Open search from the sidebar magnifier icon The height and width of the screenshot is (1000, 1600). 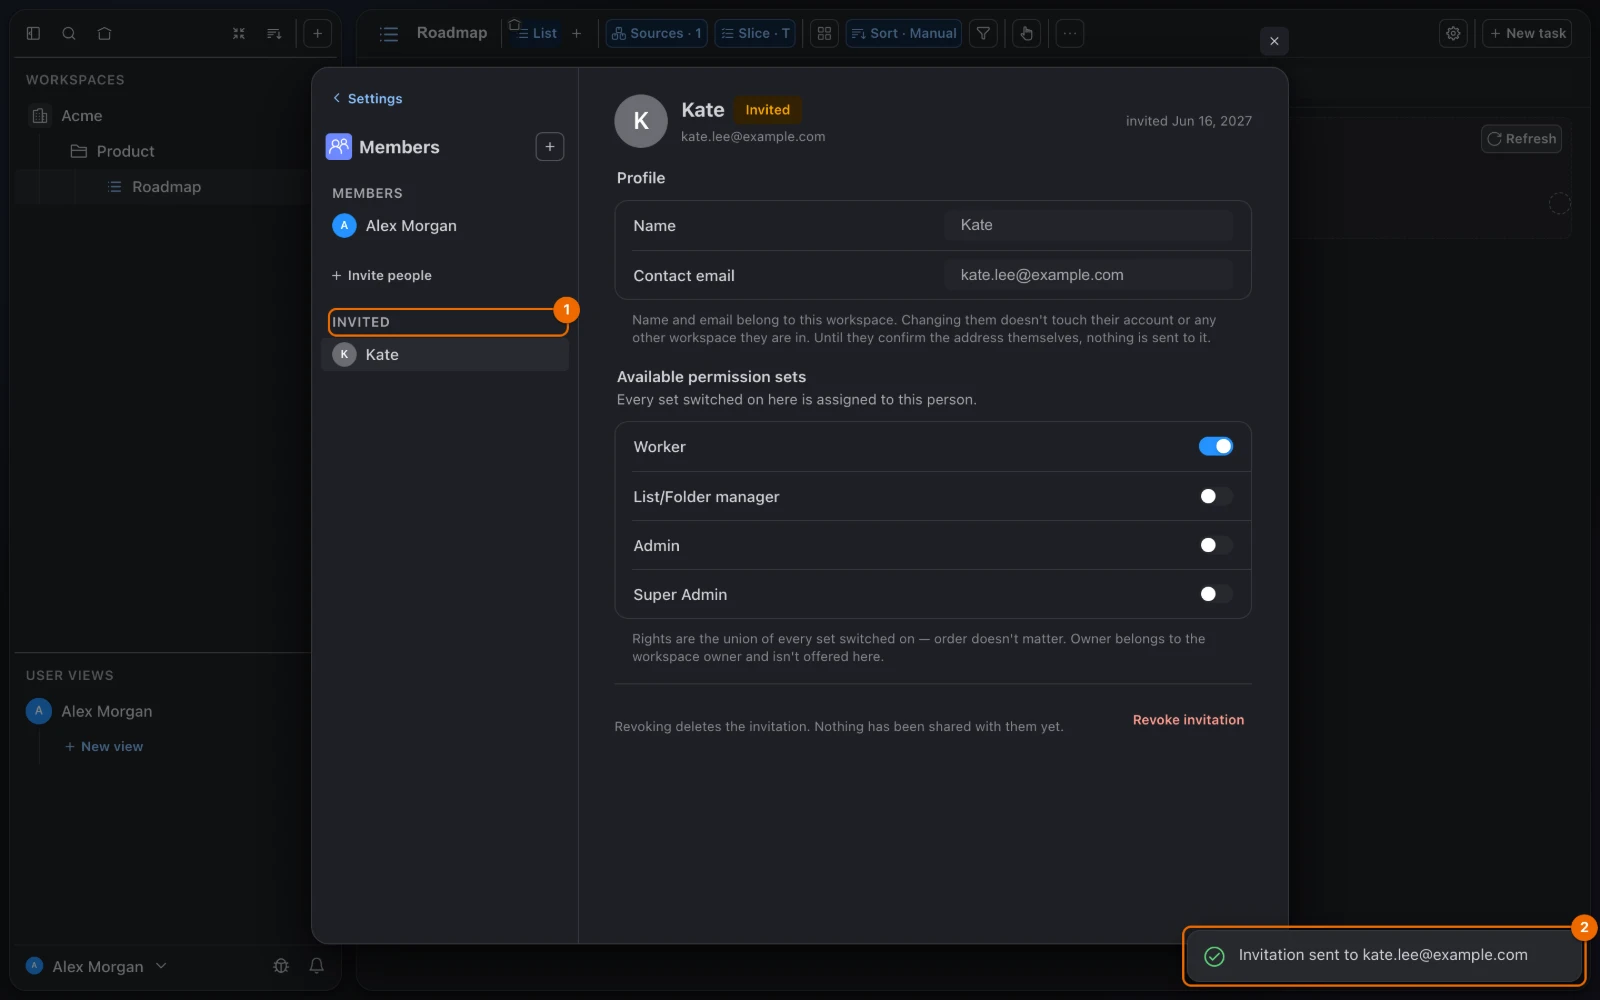pos(69,33)
